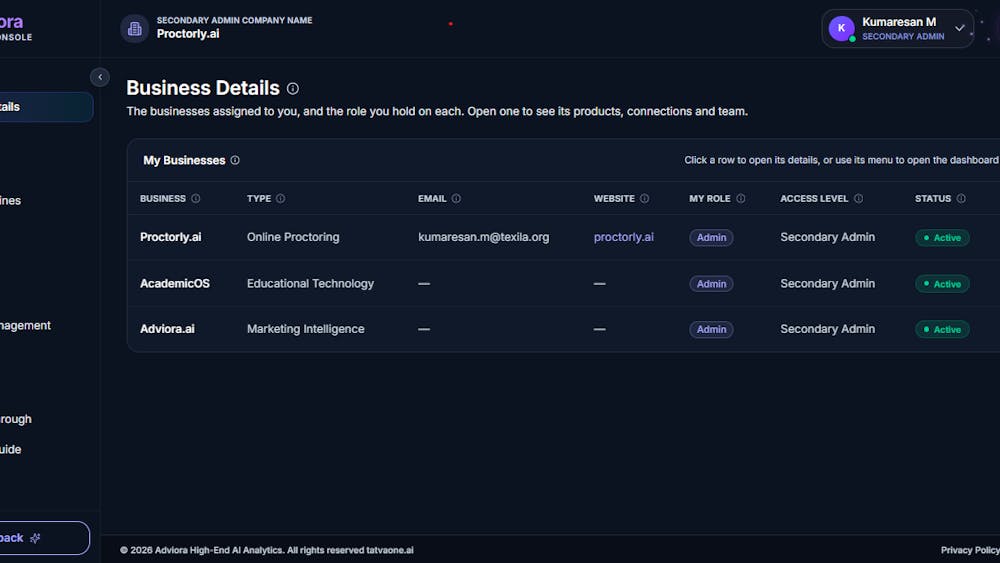Open the sidebar item ending in 'uide'

point(11,450)
